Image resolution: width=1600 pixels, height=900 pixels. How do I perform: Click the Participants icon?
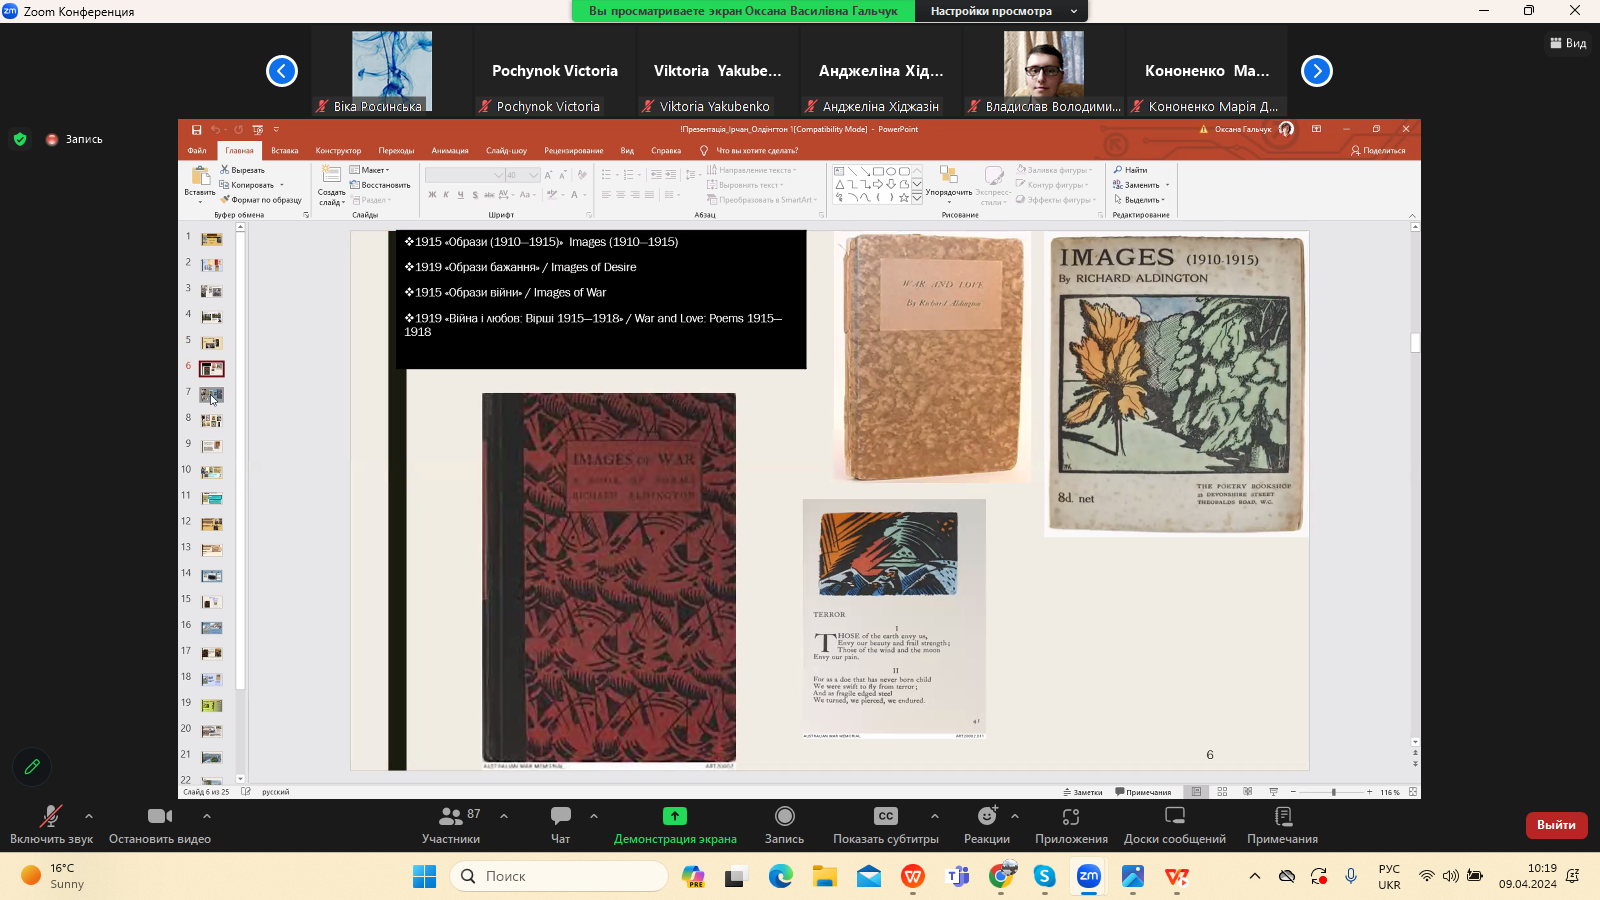click(451, 817)
